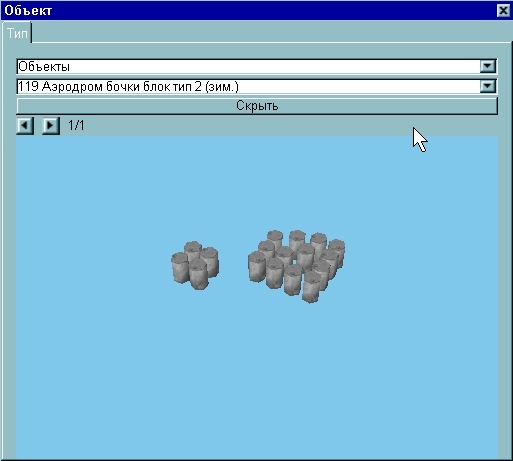
Task: Click the gap between the two barrel groups
Action: click(233, 265)
